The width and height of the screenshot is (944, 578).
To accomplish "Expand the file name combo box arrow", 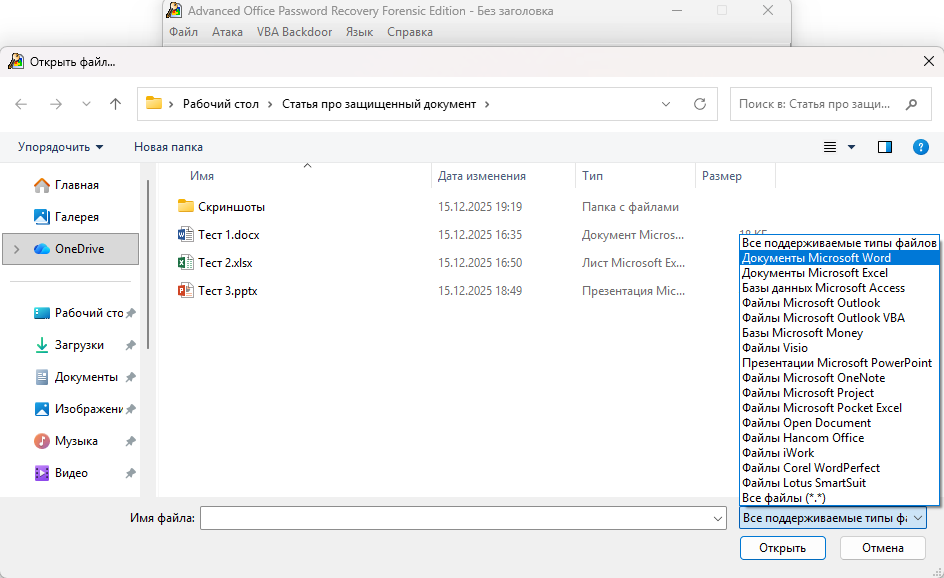I will [718, 518].
